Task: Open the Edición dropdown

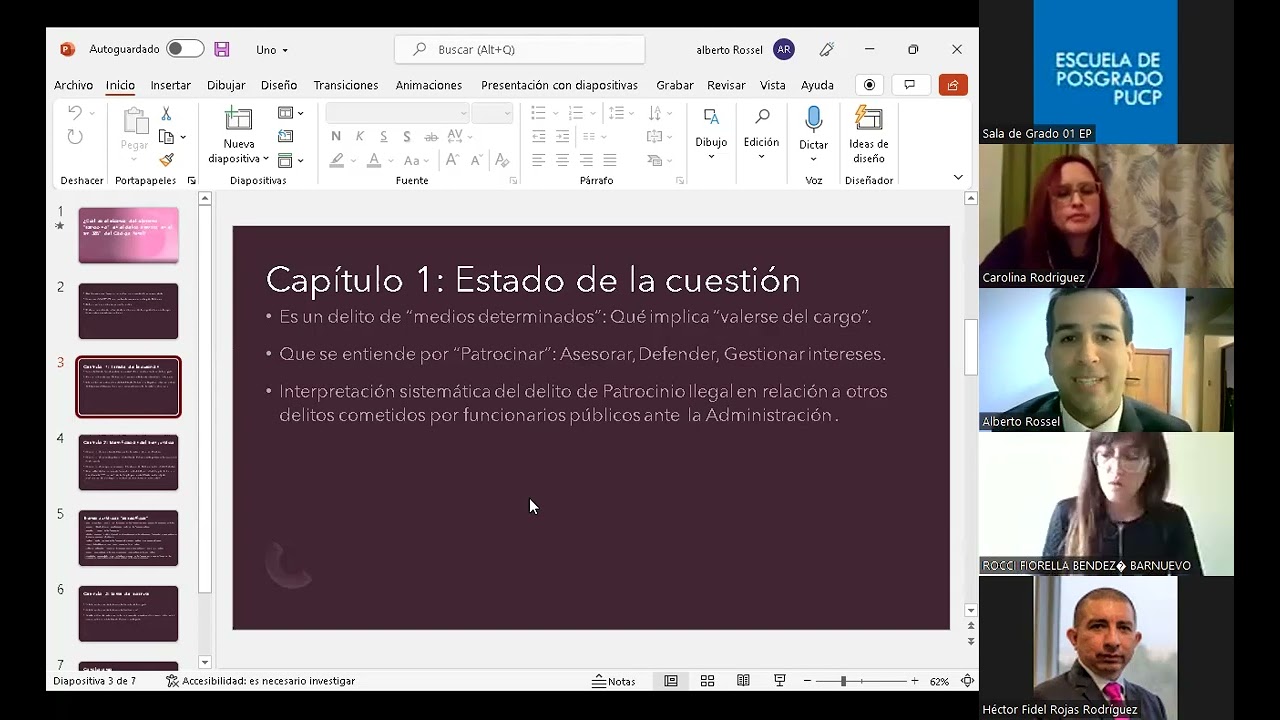Action: (x=761, y=133)
